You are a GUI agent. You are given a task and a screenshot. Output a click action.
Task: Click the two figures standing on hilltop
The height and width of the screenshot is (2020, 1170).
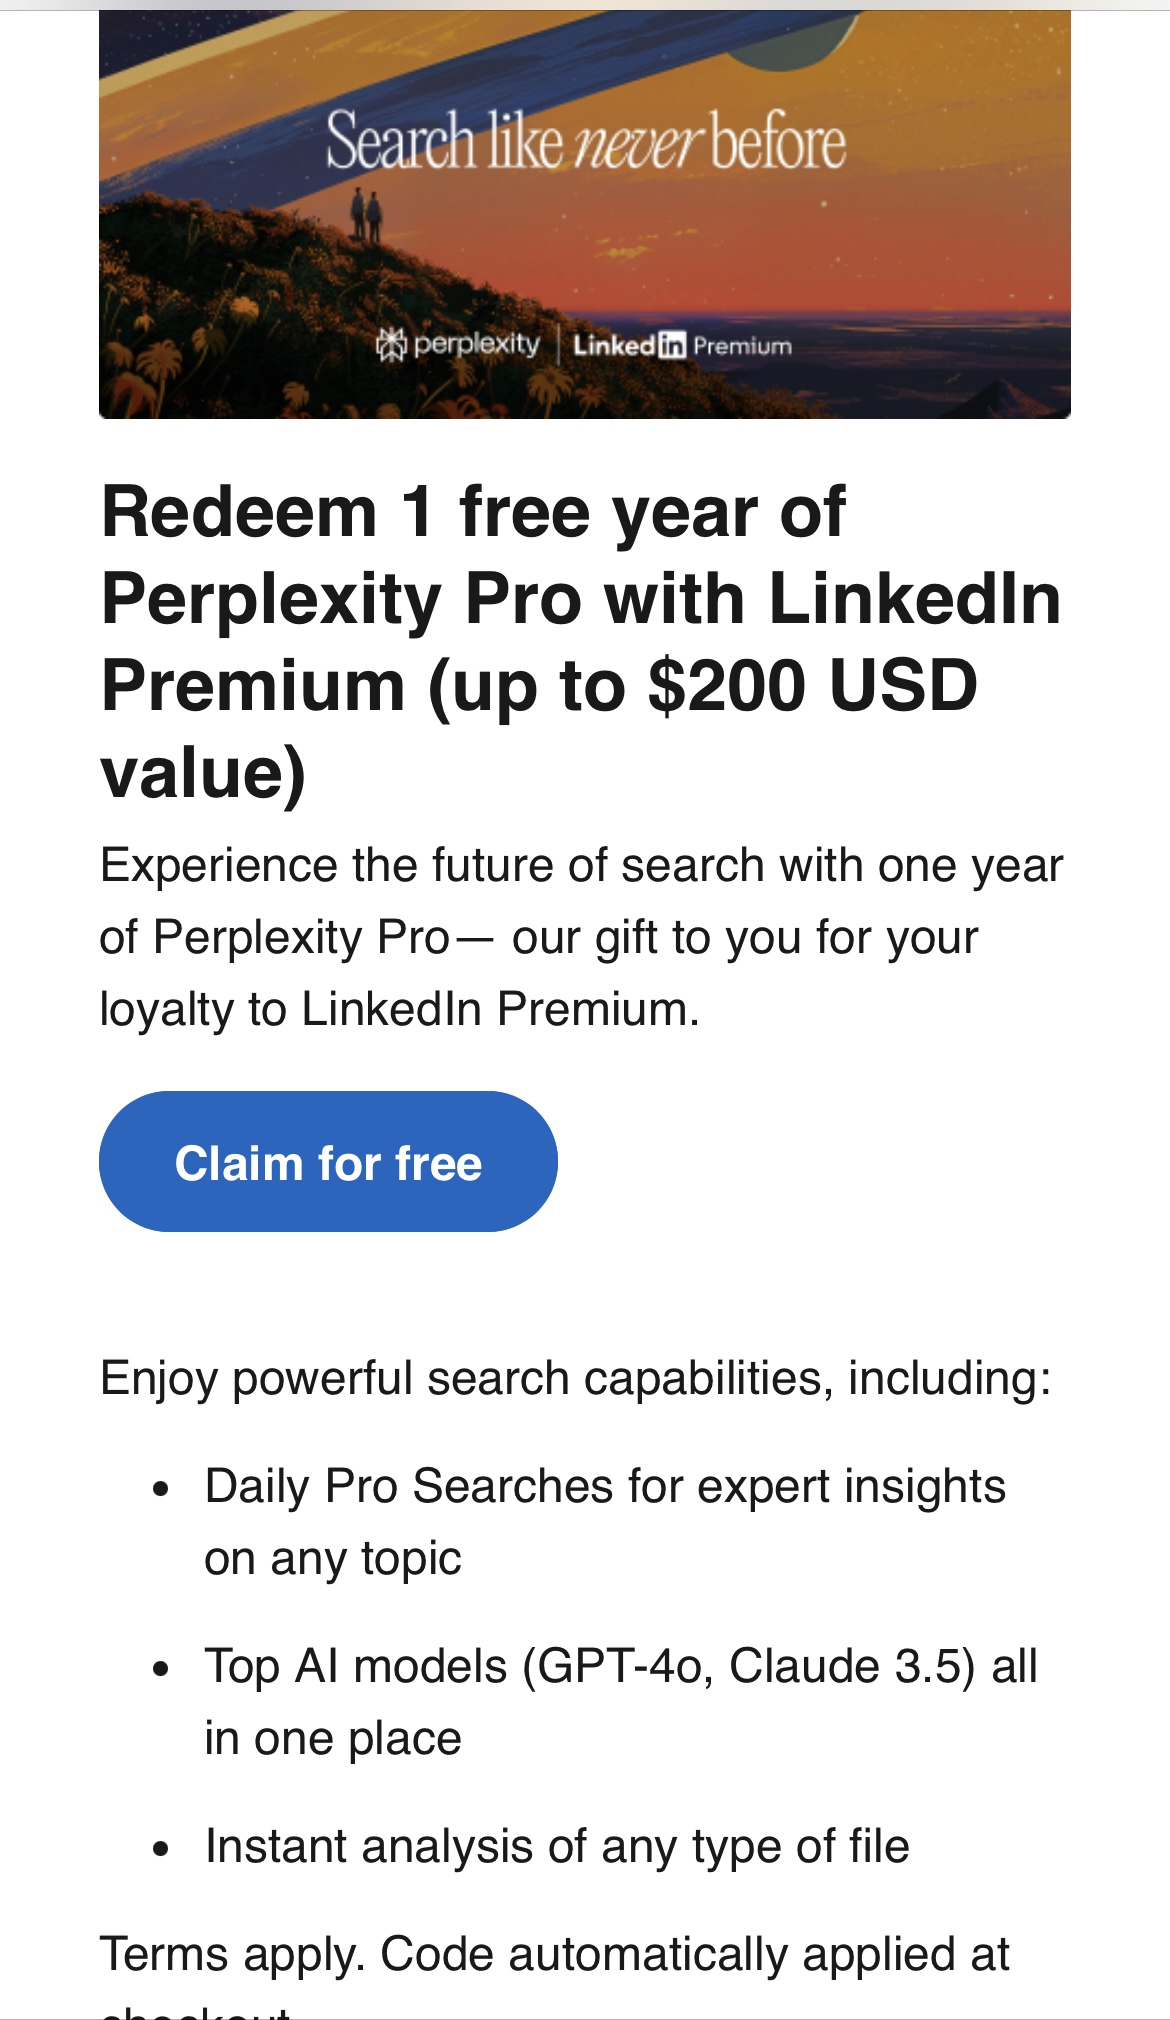(366, 213)
